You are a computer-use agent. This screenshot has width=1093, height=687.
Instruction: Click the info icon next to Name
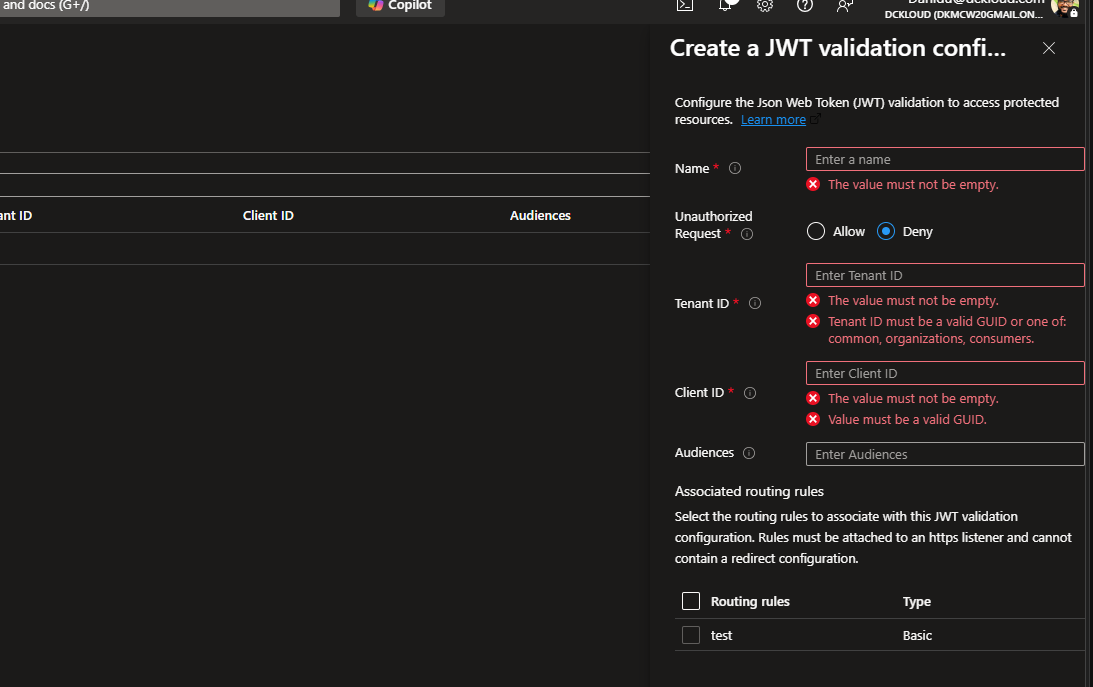735,169
